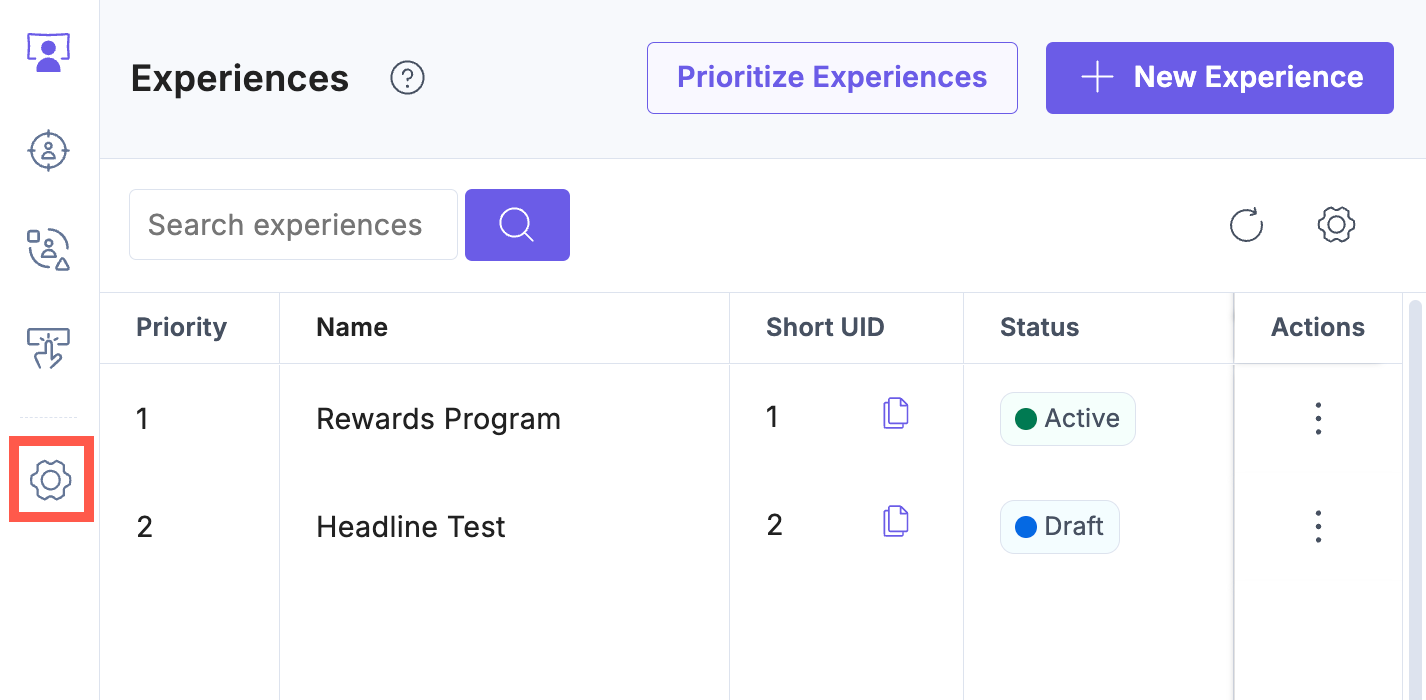Create a New Experience
This screenshot has height=700, width=1426.
[1220, 78]
